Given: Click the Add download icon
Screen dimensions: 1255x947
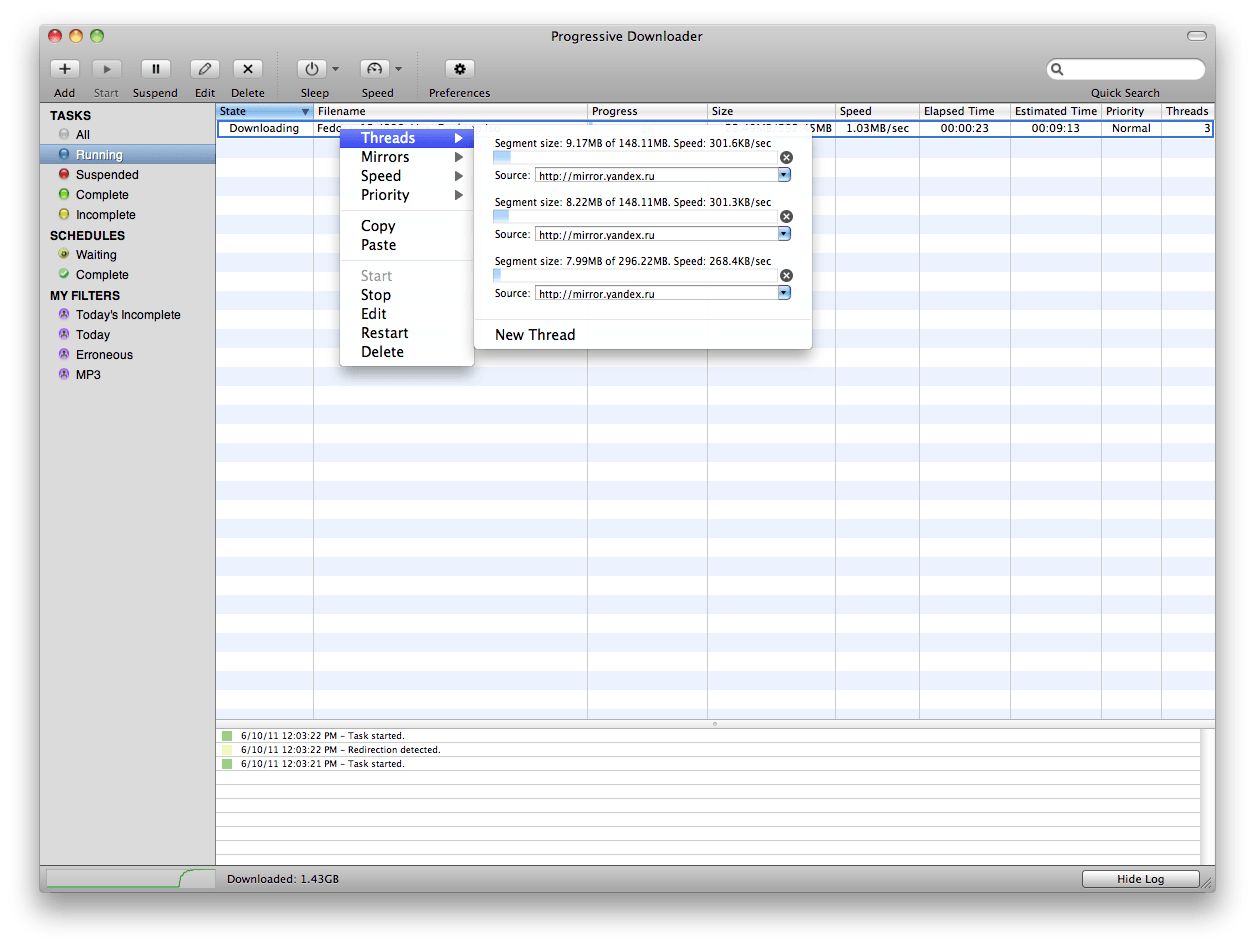Looking at the screenshot, I should tap(64, 69).
